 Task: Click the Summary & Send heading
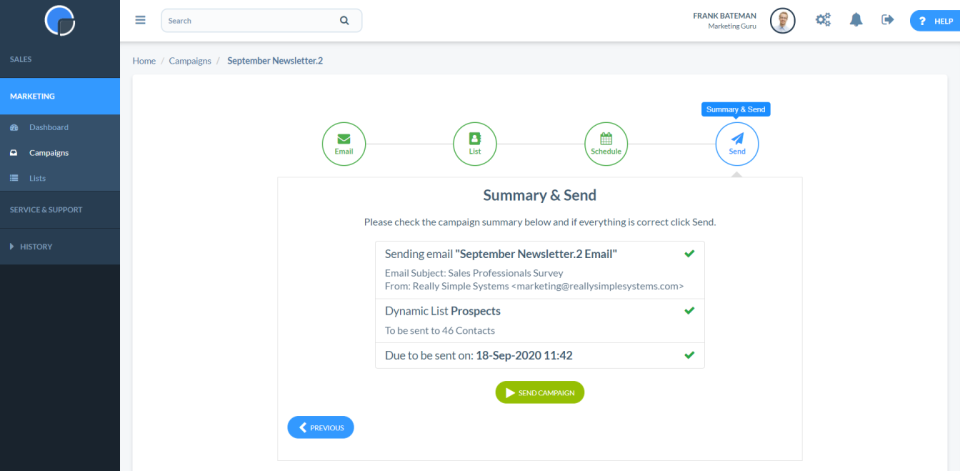pos(539,195)
